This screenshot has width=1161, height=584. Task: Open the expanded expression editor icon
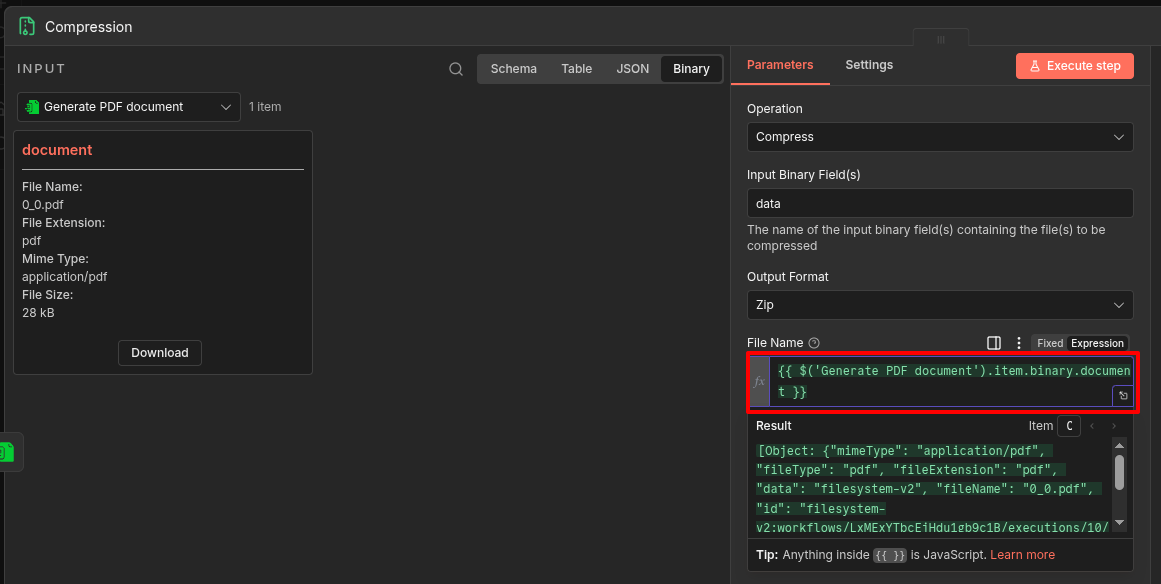[x=1123, y=396]
